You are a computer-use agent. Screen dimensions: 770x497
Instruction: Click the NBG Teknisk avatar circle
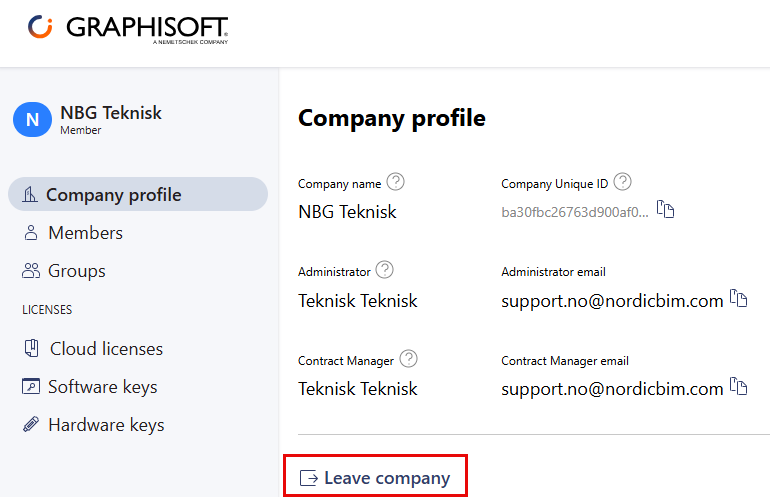pos(32,119)
